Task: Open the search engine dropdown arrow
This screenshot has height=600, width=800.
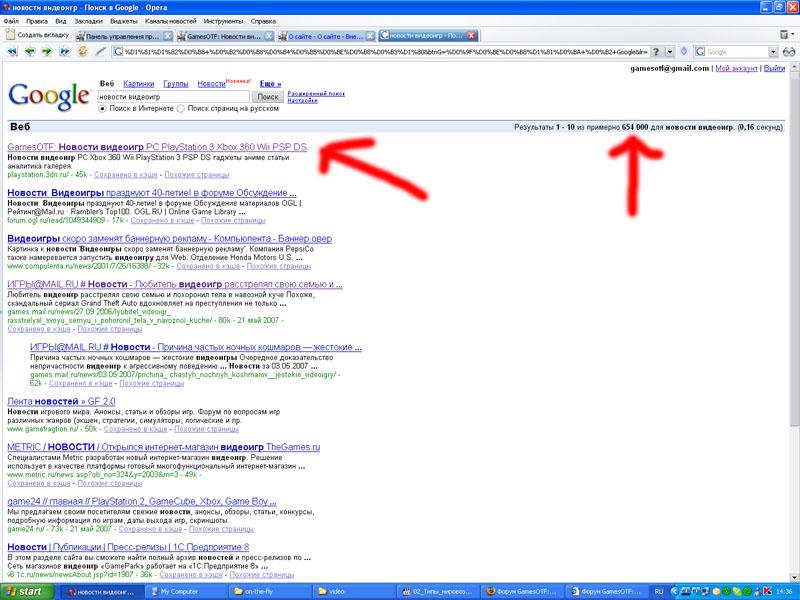Action: click(x=773, y=52)
